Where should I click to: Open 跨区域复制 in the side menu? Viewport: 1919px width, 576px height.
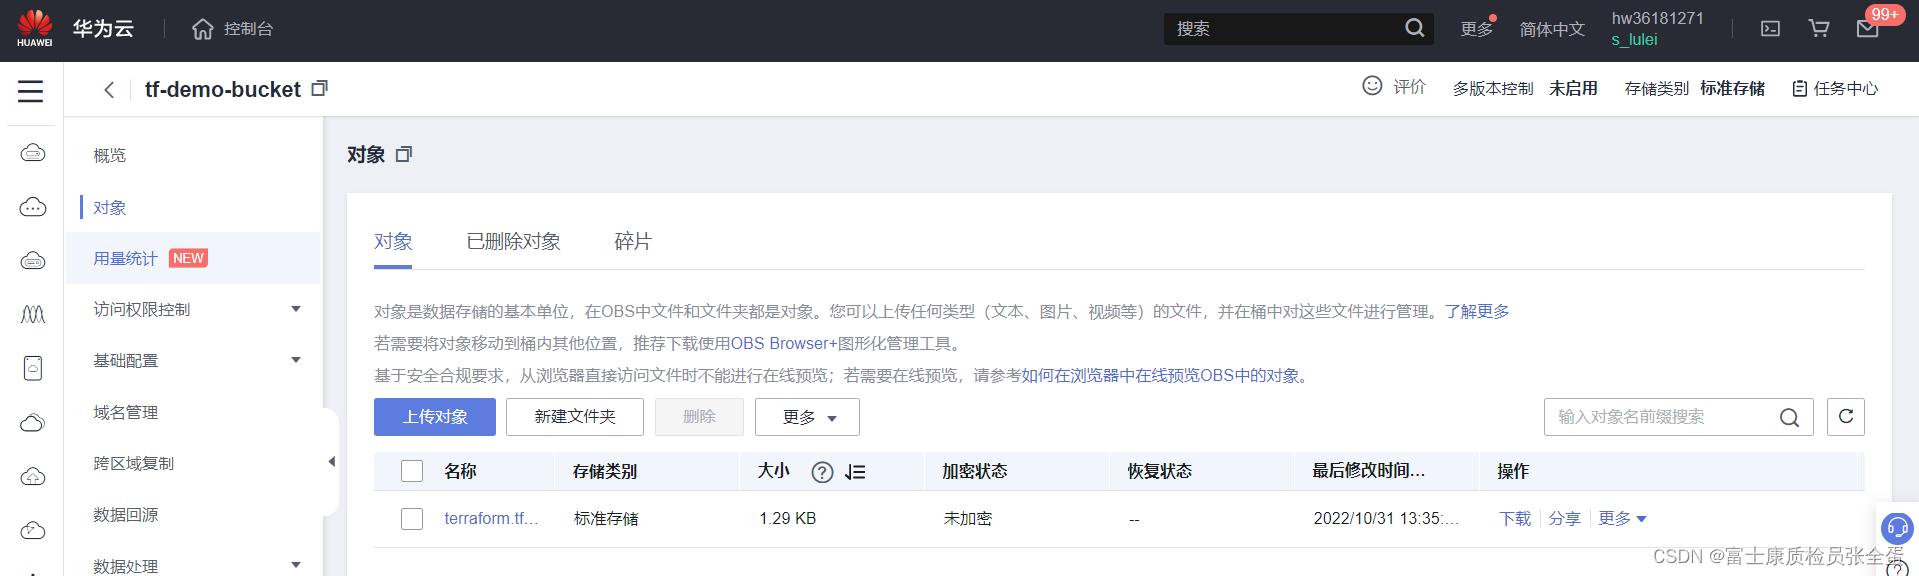[134, 463]
